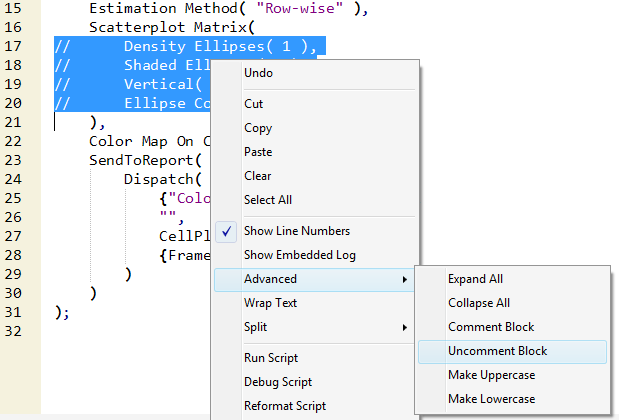Select Cut from the context menu

254,104
